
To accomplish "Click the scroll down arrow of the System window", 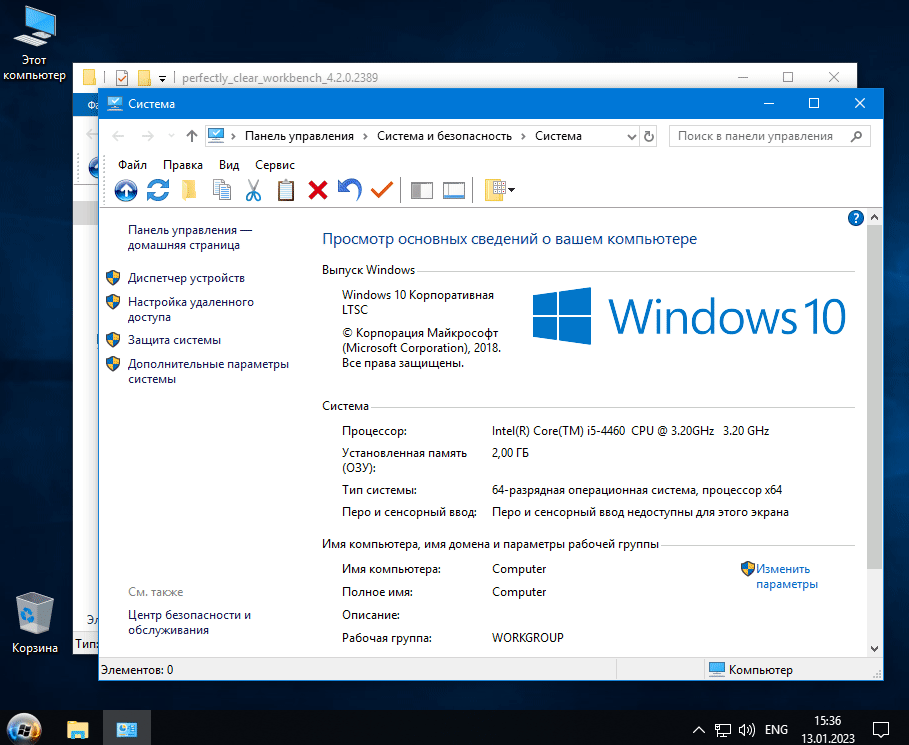I will pyautogui.click(x=875, y=649).
